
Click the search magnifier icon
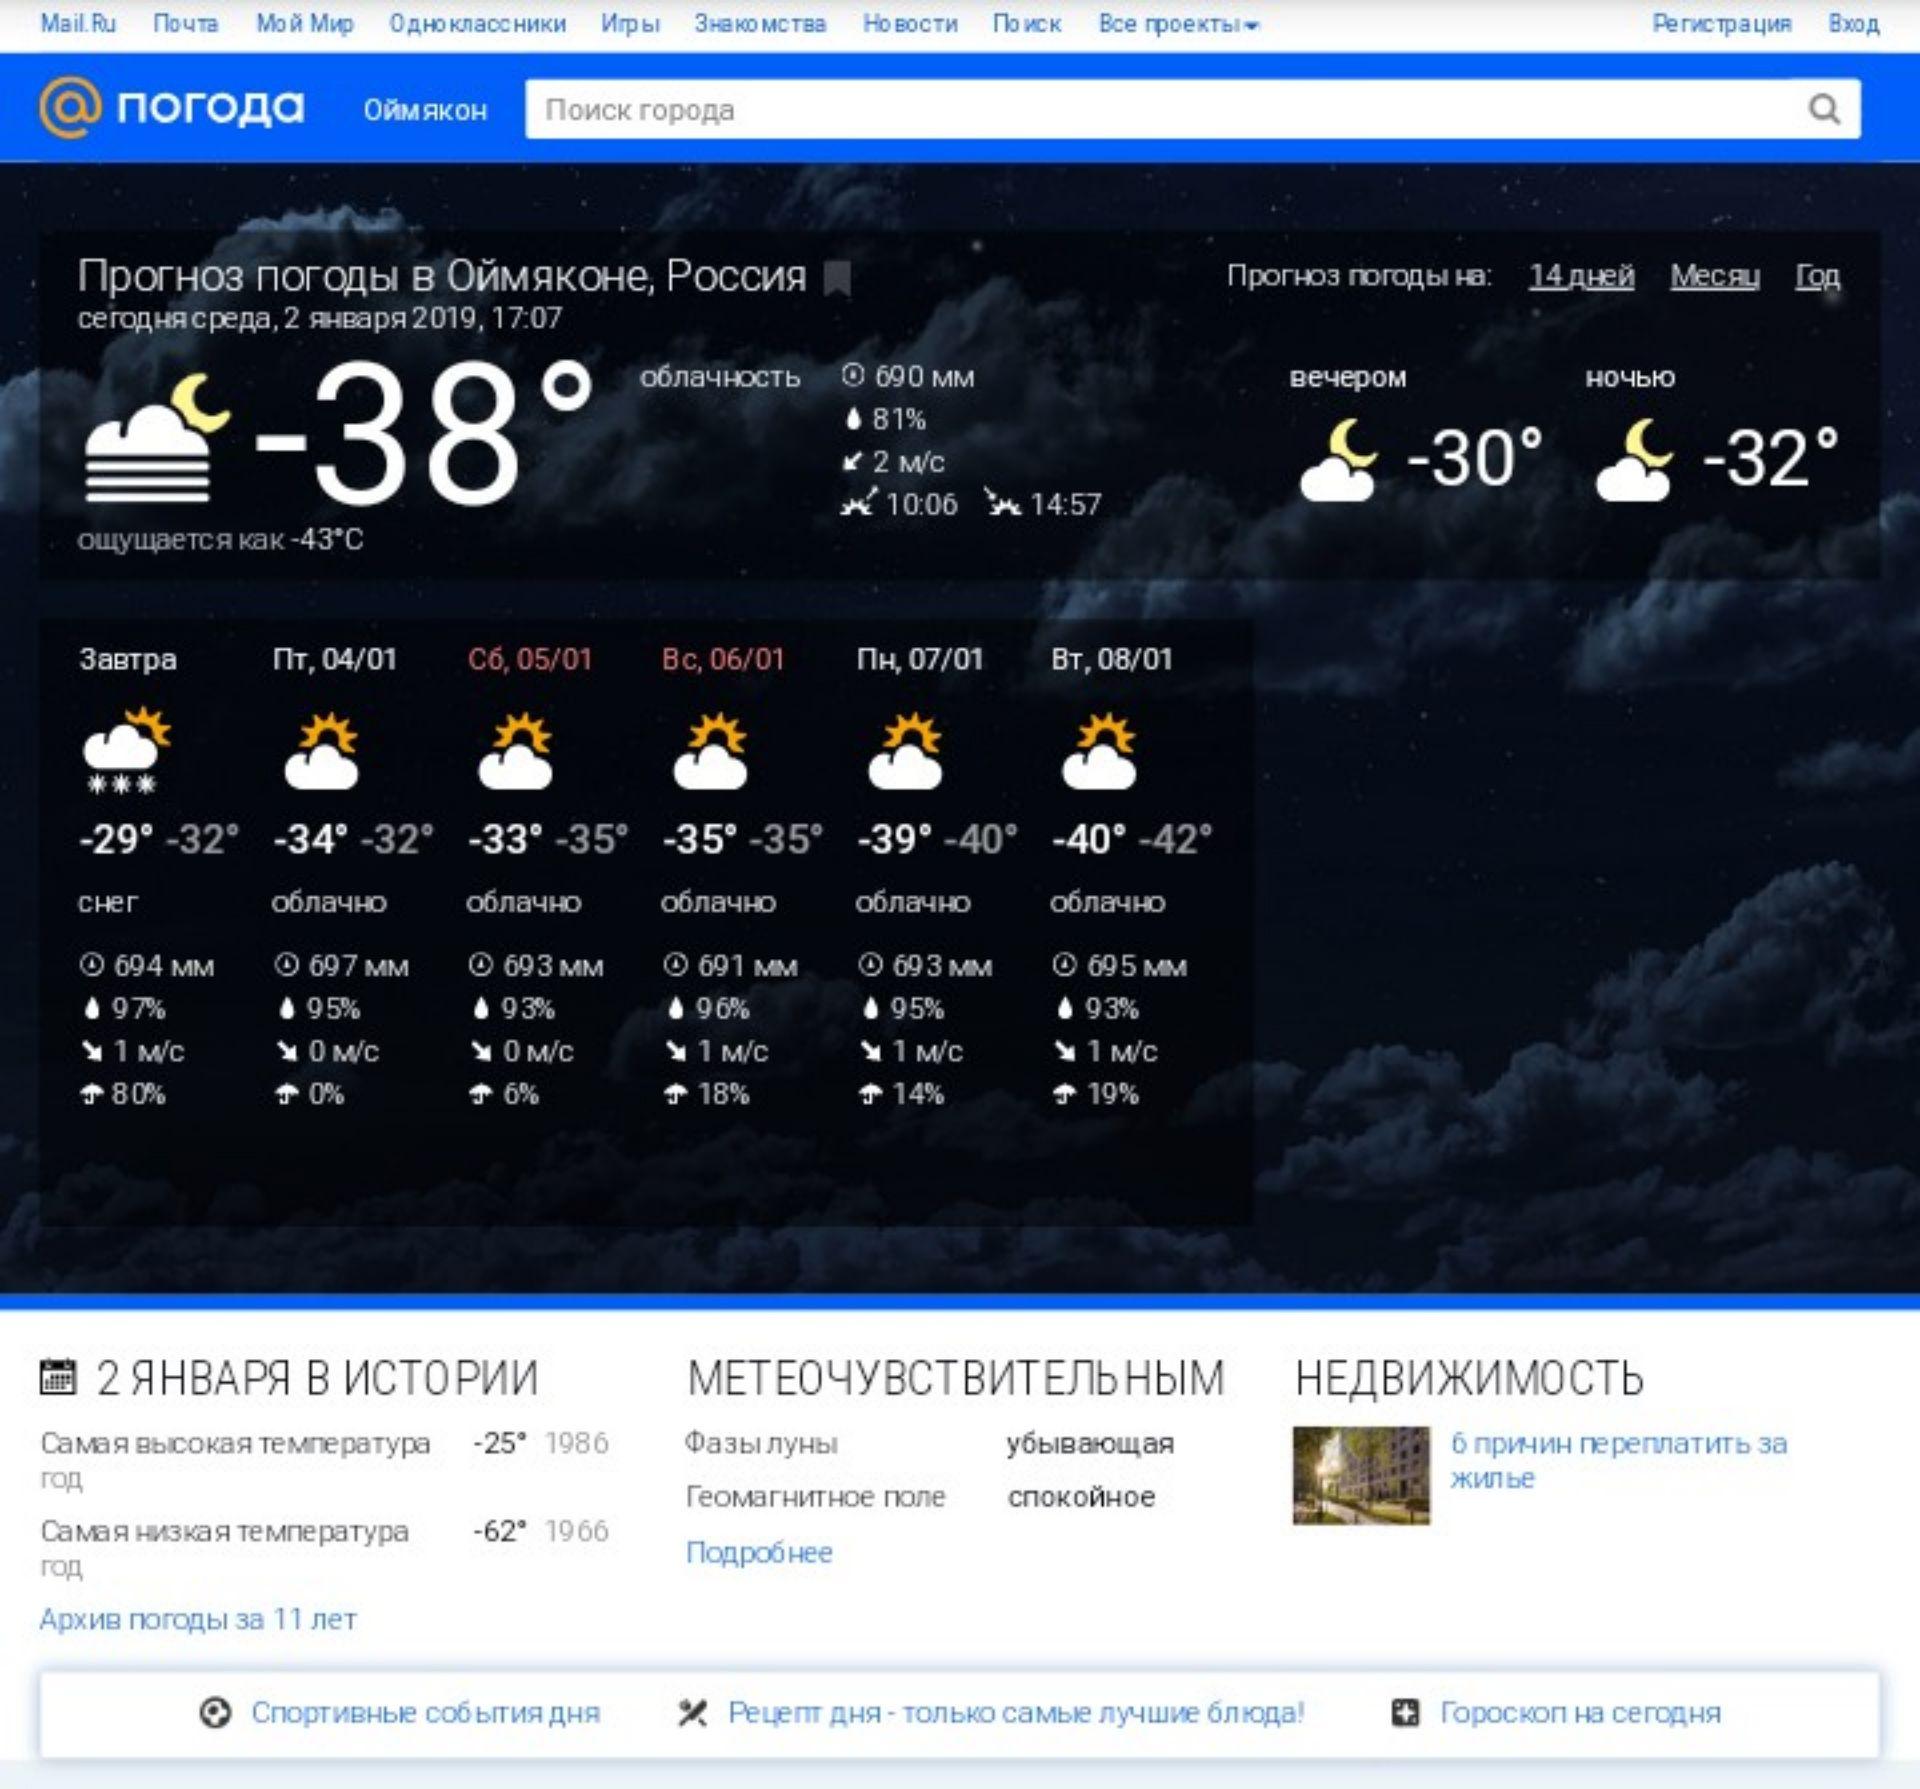(x=1824, y=109)
